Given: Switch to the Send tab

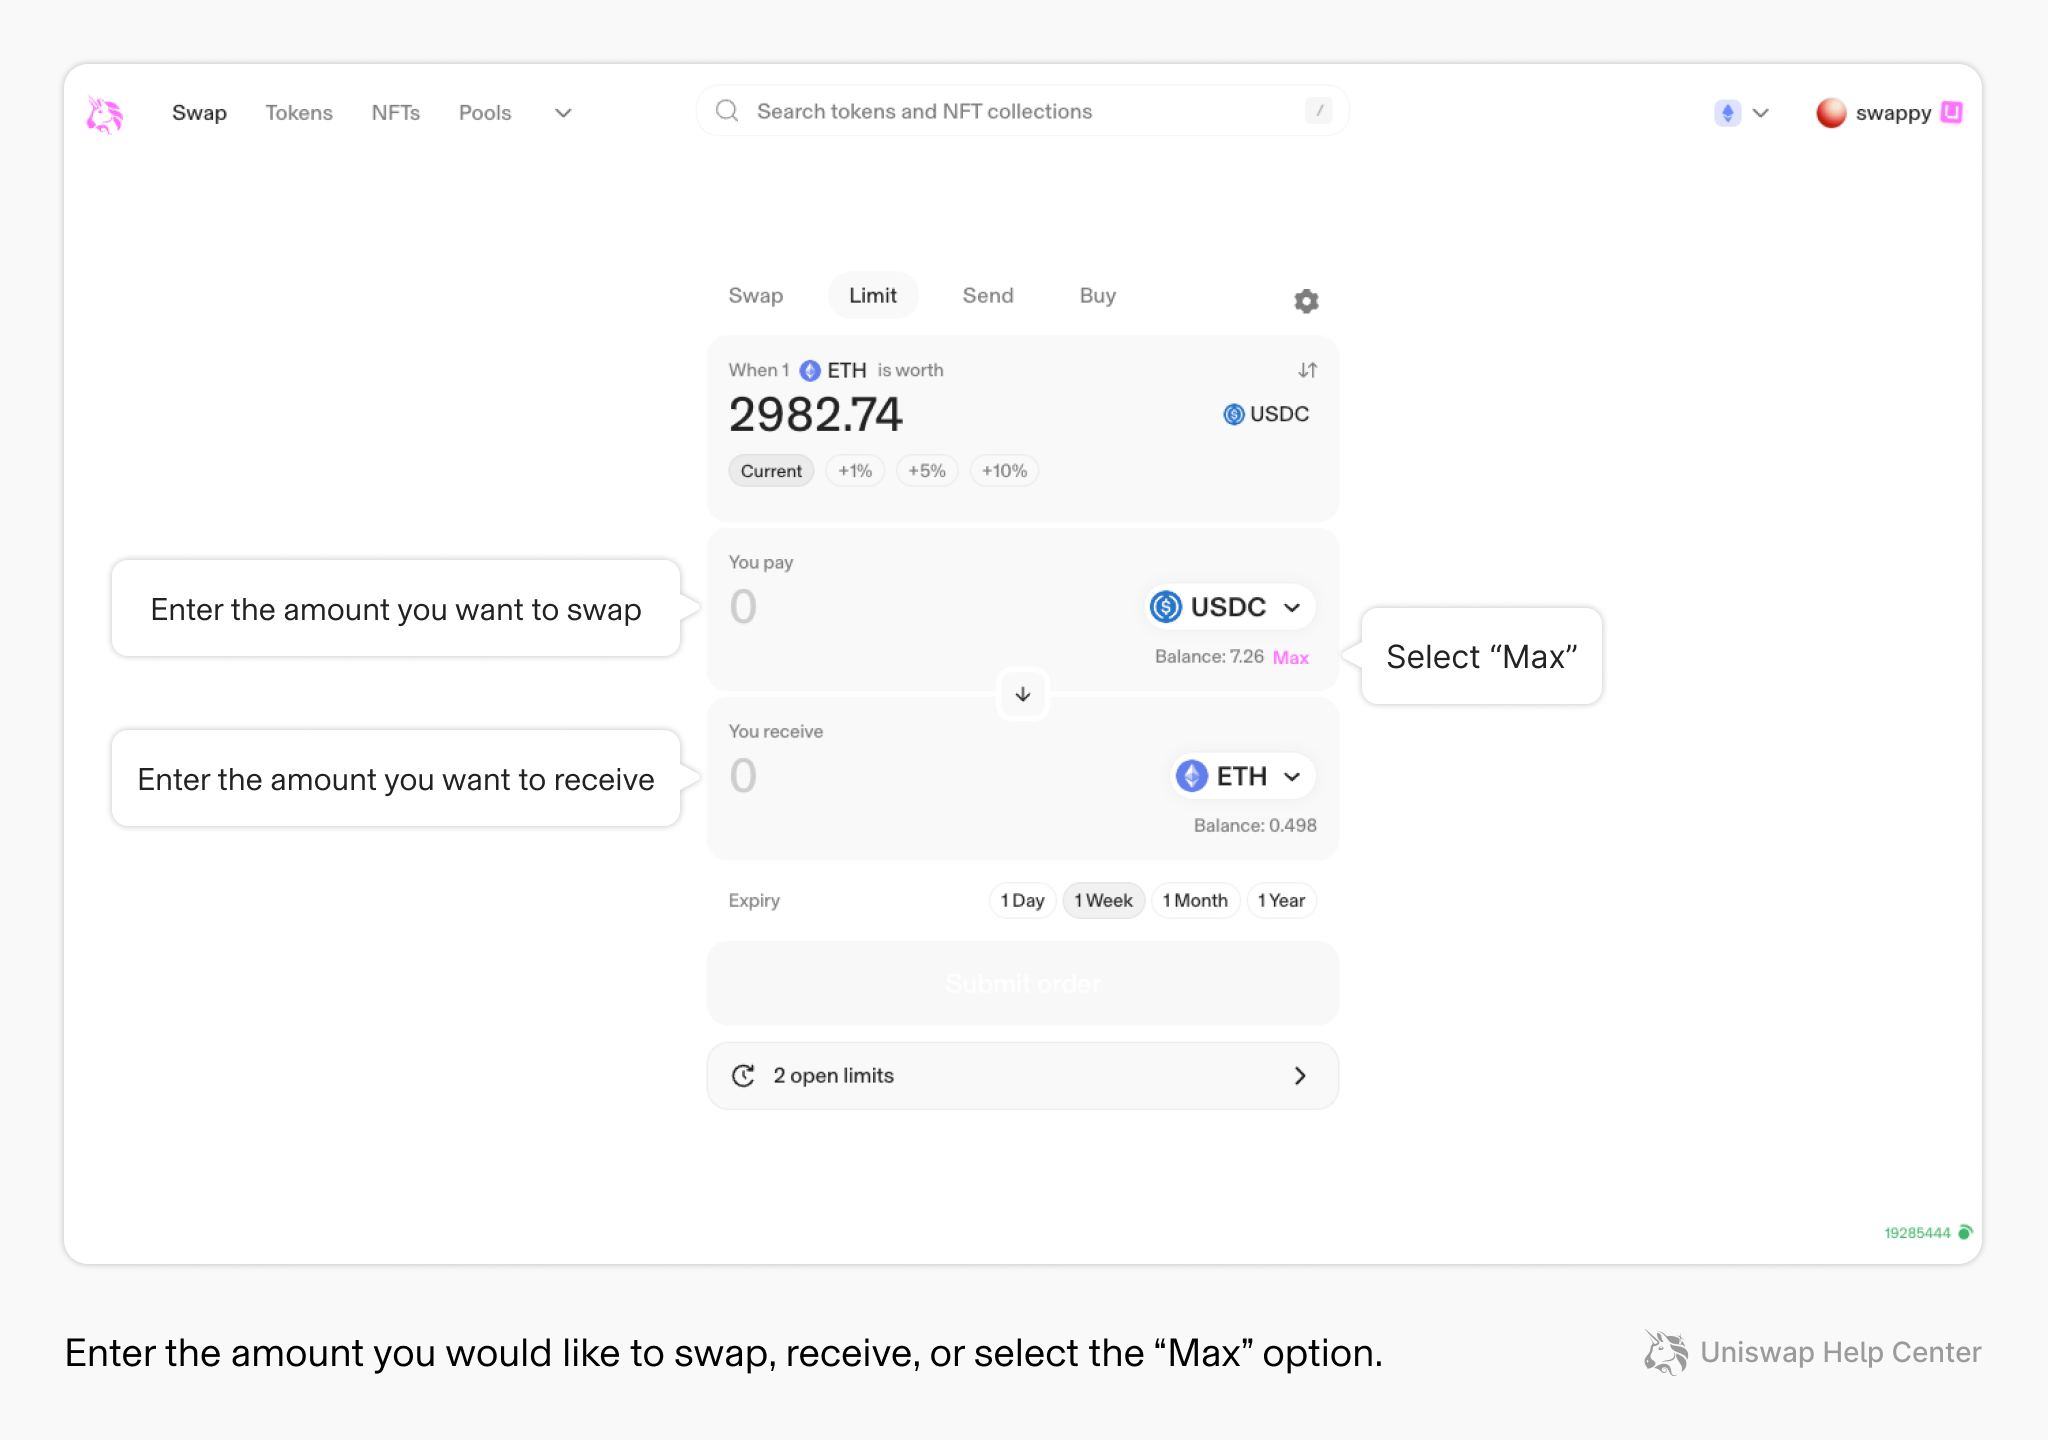Looking at the screenshot, I should [988, 296].
